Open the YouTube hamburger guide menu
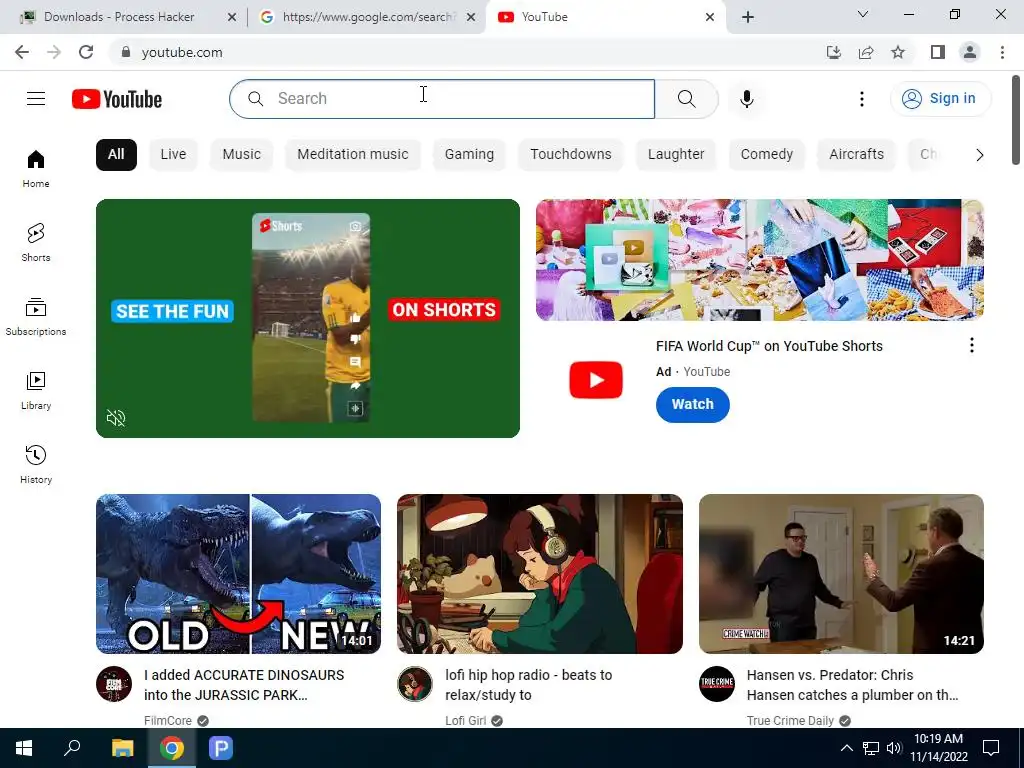The width and height of the screenshot is (1024, 768). coord(36,99)
